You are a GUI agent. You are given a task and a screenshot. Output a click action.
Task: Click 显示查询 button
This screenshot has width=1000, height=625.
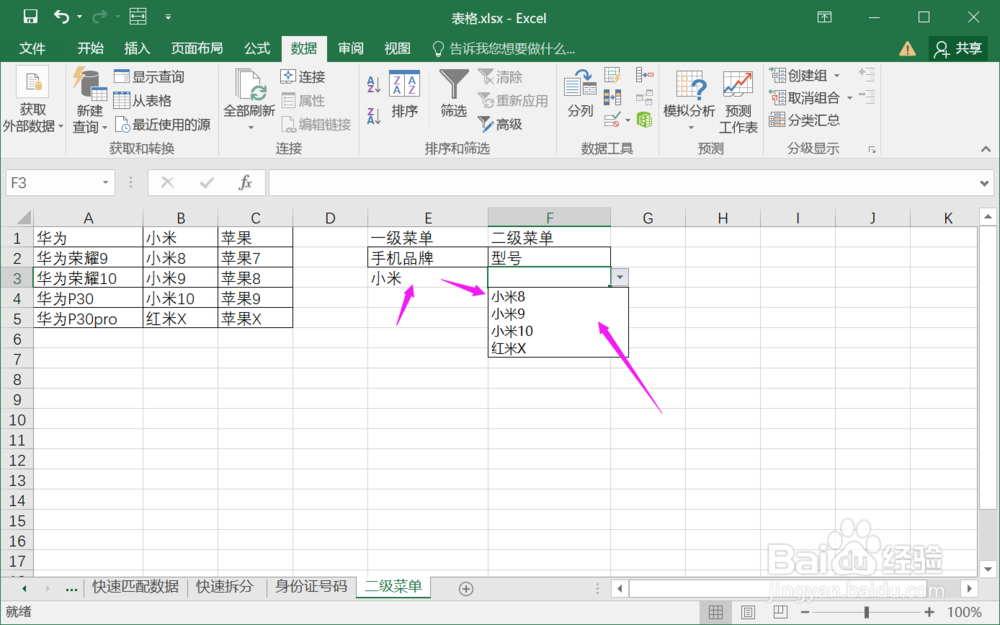(149, 77)
